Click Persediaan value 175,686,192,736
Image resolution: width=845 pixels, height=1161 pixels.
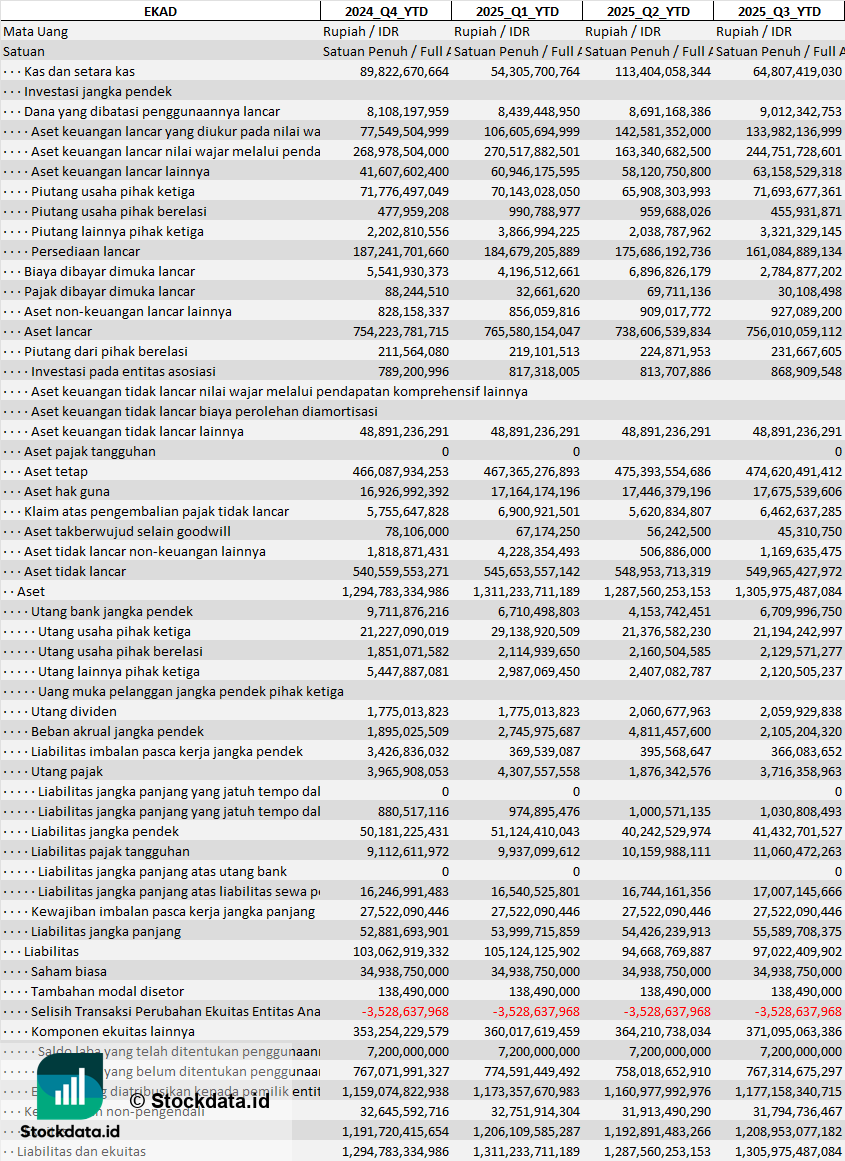663,251
